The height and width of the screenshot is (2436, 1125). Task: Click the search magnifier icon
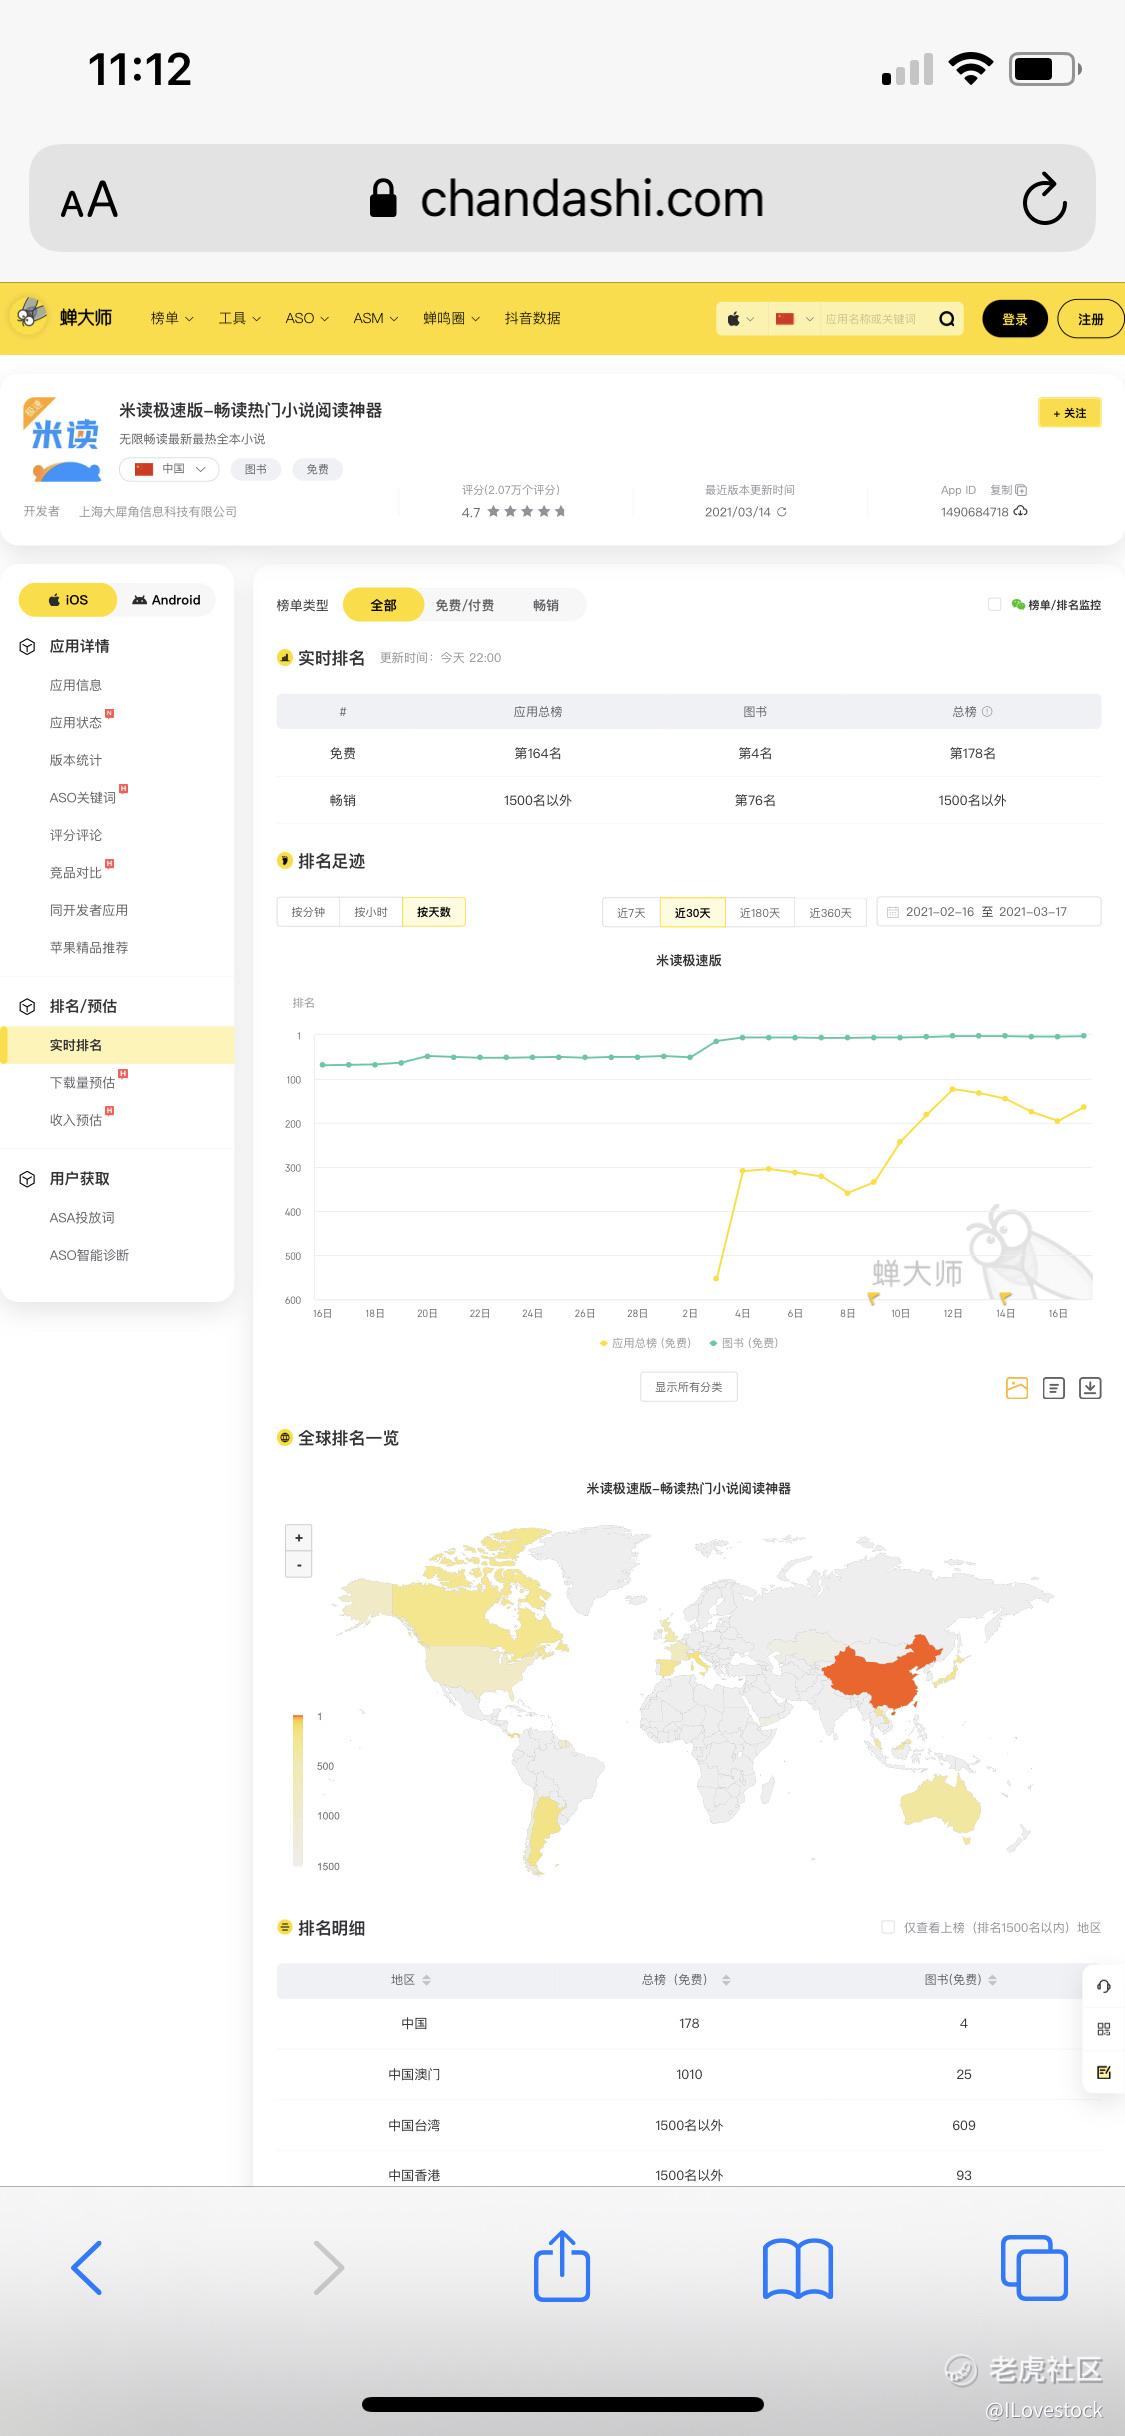[x=946, y=319]
